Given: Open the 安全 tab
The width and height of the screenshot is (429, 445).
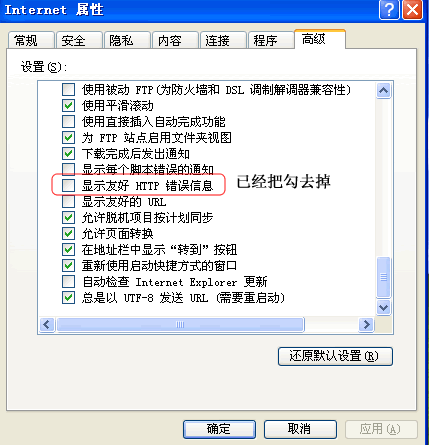Looking at the screenshot, I should [79, 41].
